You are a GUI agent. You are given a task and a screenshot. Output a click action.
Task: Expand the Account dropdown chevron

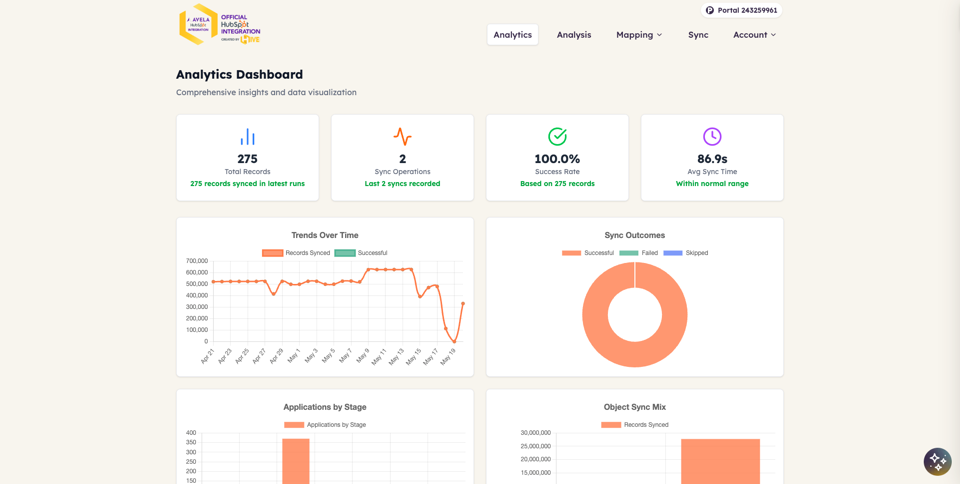(773, 35)
